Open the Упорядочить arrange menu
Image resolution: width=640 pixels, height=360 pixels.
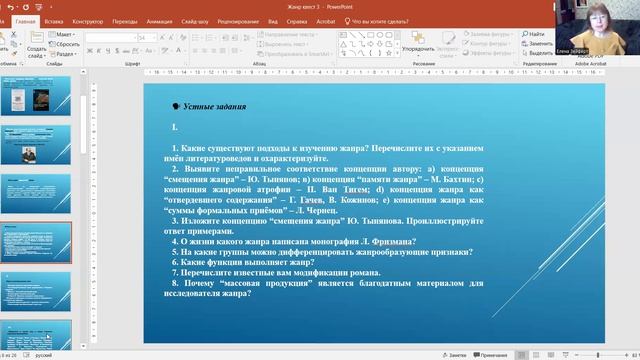pos(418,43)
